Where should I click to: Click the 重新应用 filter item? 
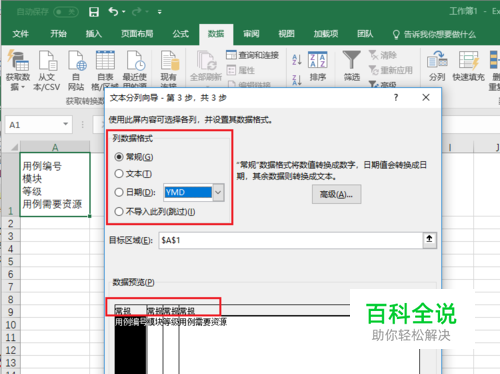(x=391, y=70)
